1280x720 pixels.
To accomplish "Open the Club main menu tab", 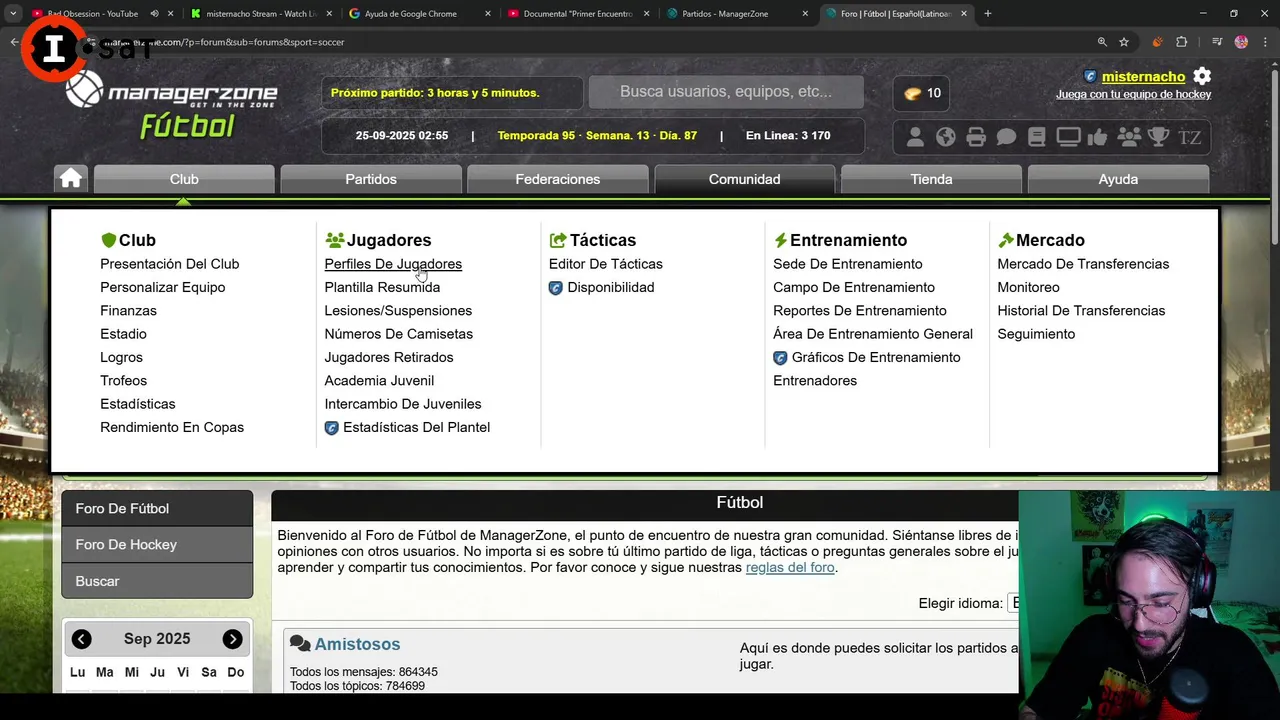I will coord(184,179).
